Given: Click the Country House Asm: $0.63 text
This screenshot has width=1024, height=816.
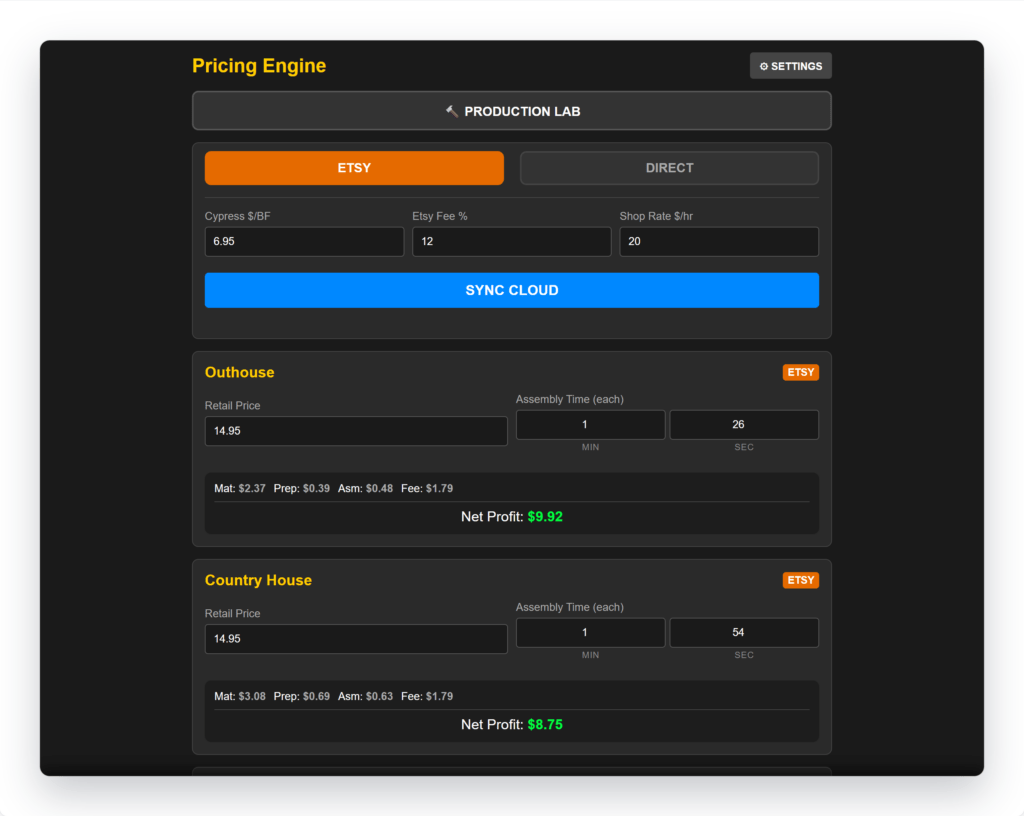Looking at the screenshot, I should coord(365,696).
